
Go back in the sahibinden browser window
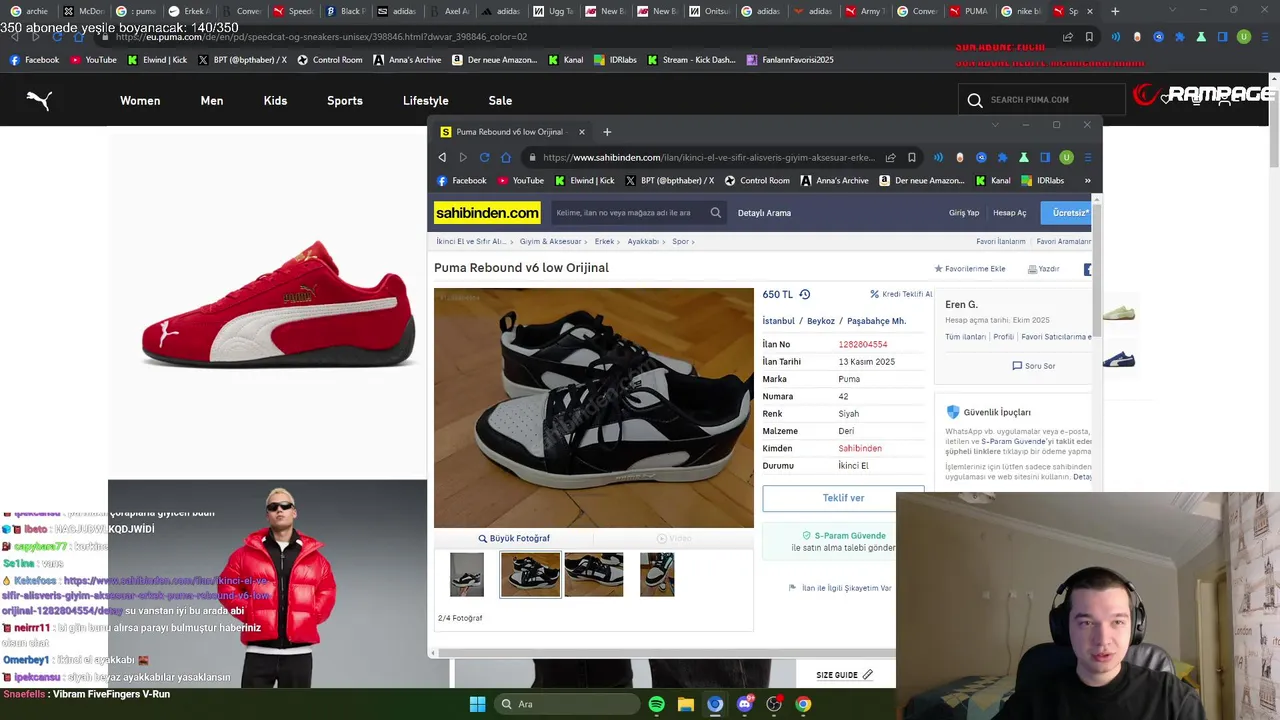[x=442, y=157]
